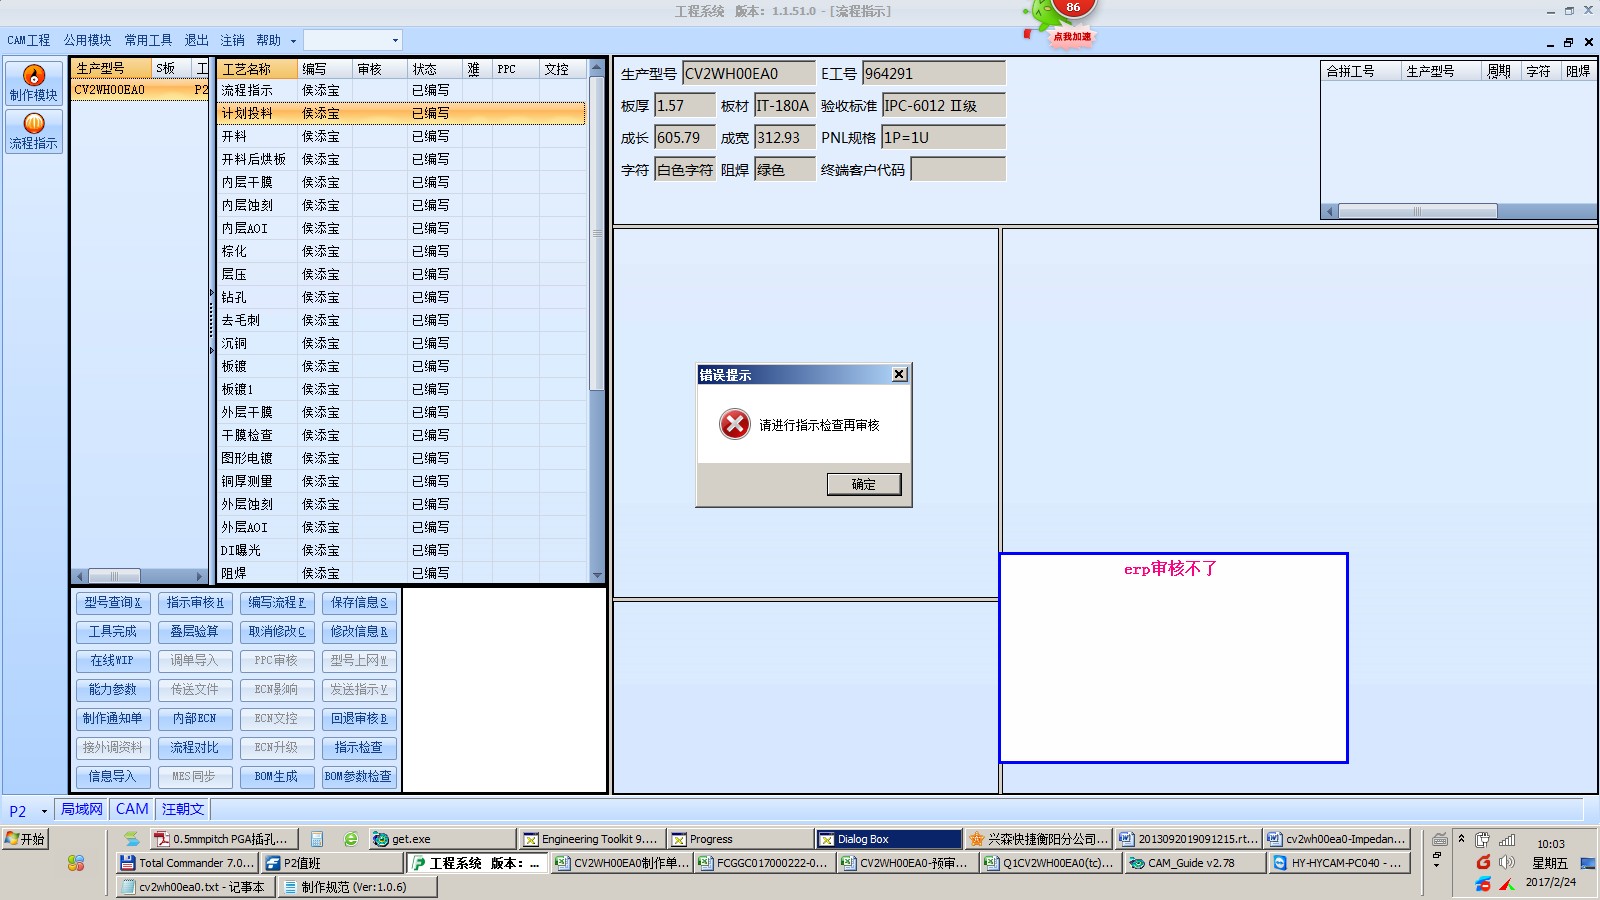Close the 错误提示 dialog with X
Viewport: 1600px width, 900px height.
pyautogui.click(x=899, y=374)
